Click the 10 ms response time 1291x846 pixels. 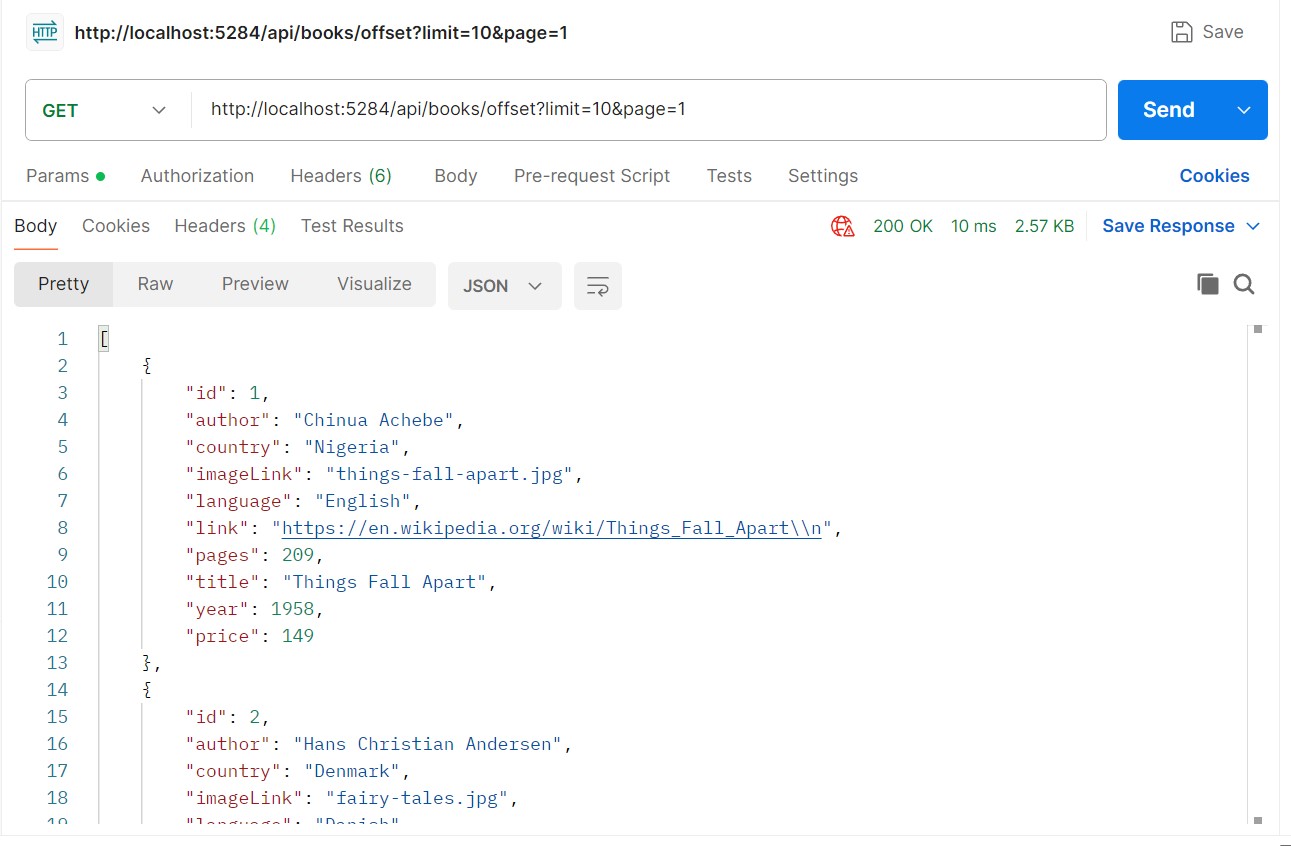tap(973, 226)
